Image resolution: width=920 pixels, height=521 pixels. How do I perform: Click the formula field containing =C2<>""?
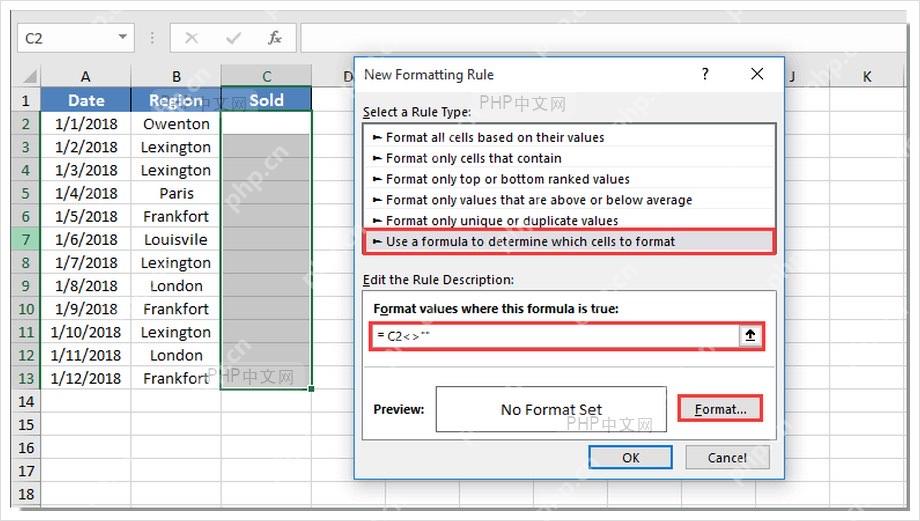pos(555,336)
